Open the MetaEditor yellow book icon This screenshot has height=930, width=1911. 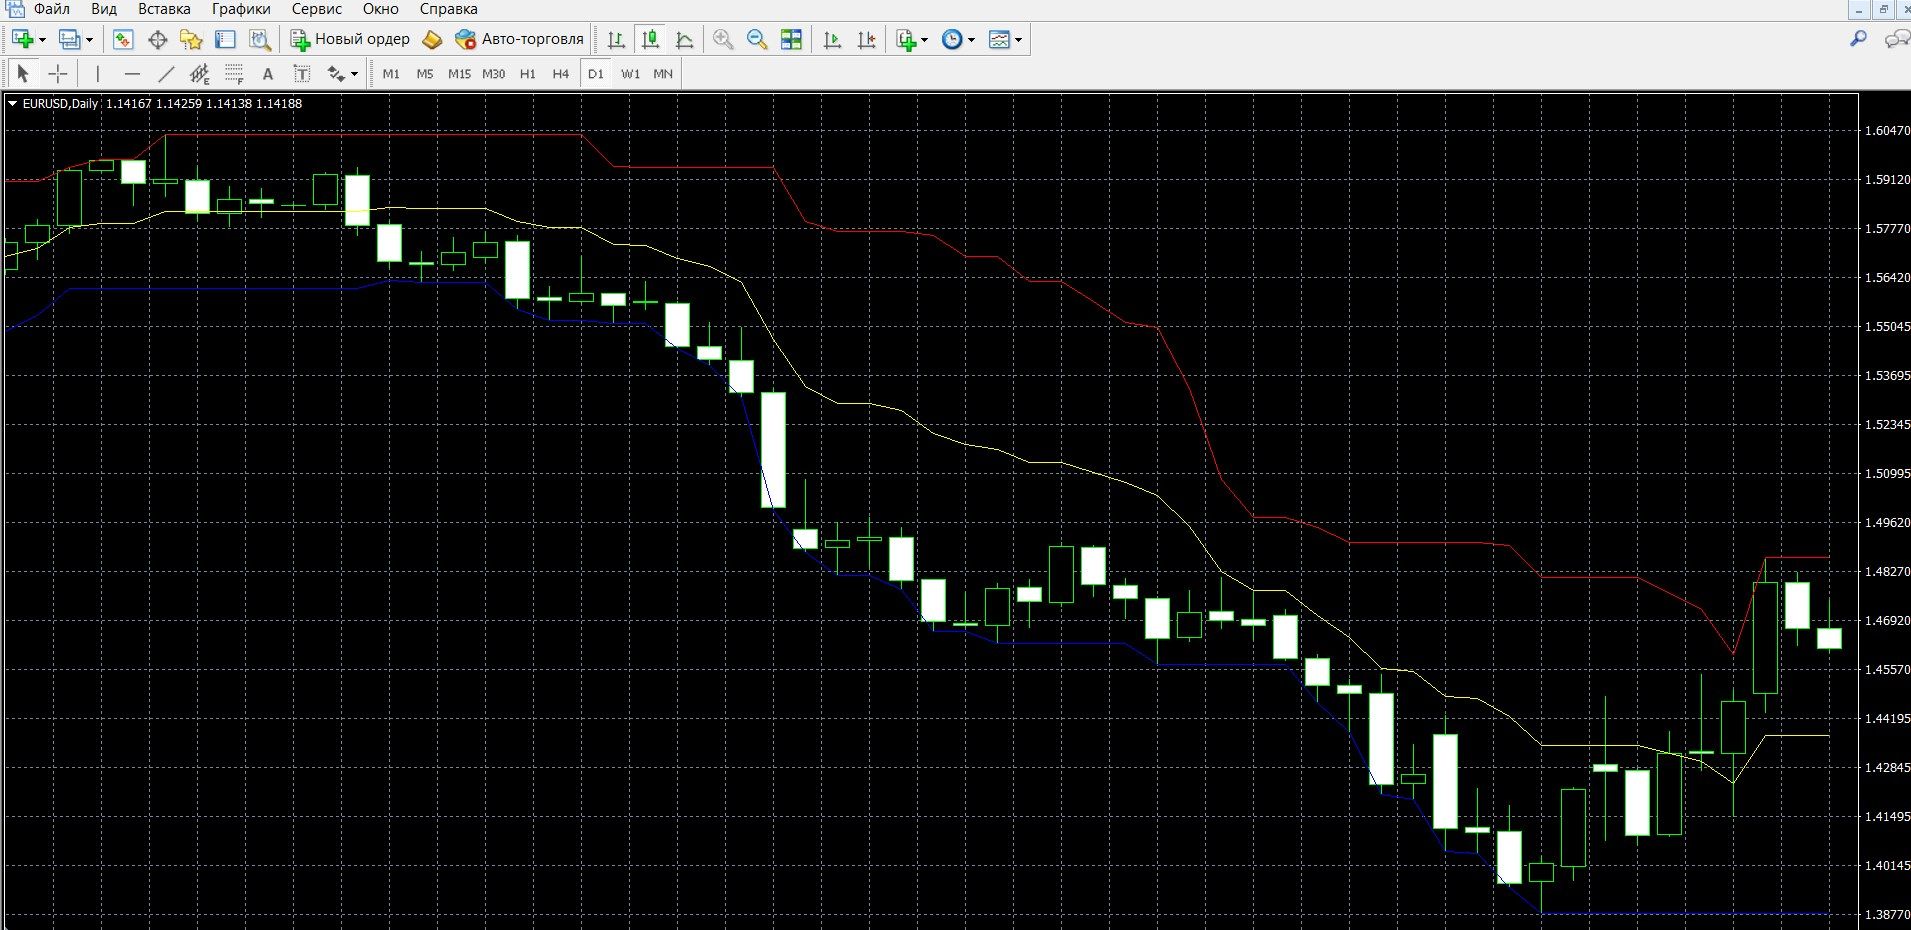[x=432, y=39]
